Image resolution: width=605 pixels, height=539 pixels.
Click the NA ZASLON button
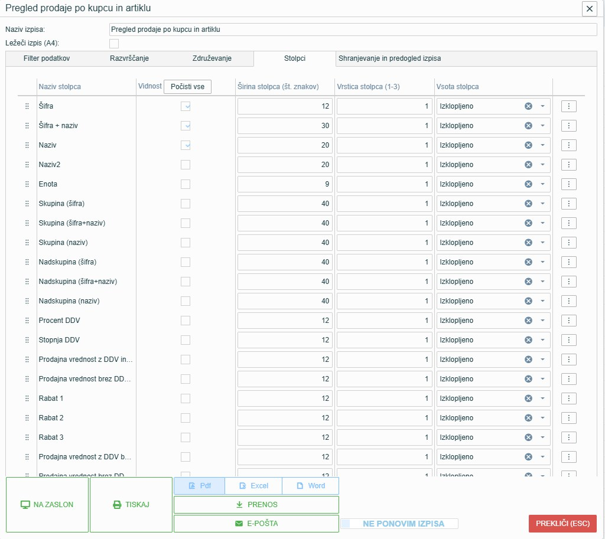(x=47, y=505)
